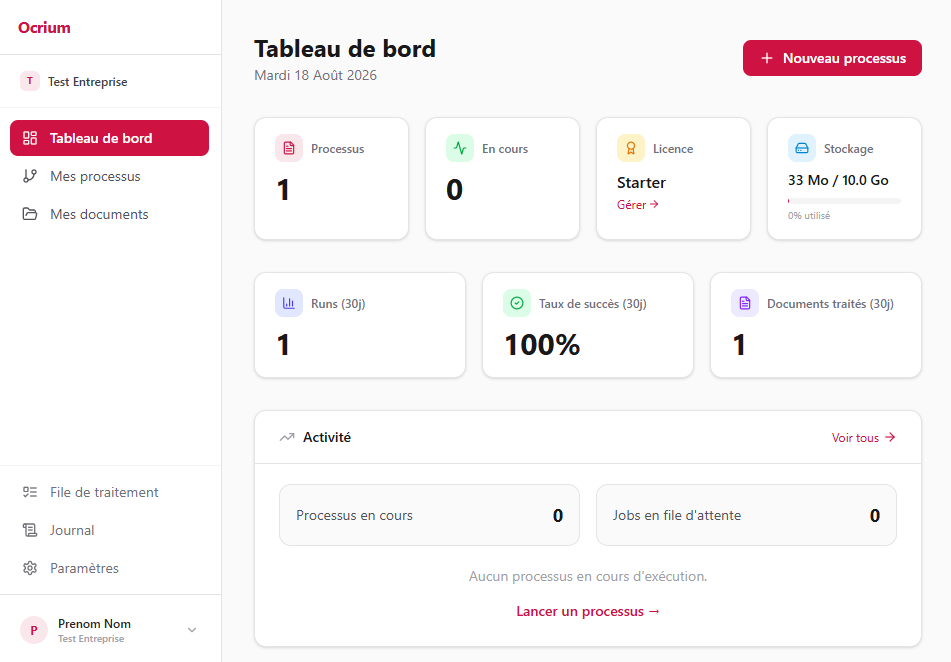Click the Licence award badge icon
951x662 pixels.
[631, 149]
